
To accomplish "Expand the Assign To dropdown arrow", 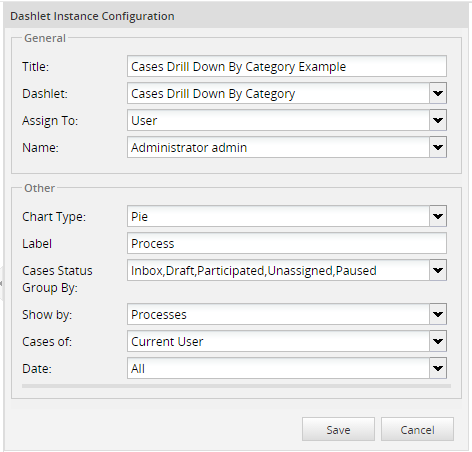I will click(x=438, y=120).
